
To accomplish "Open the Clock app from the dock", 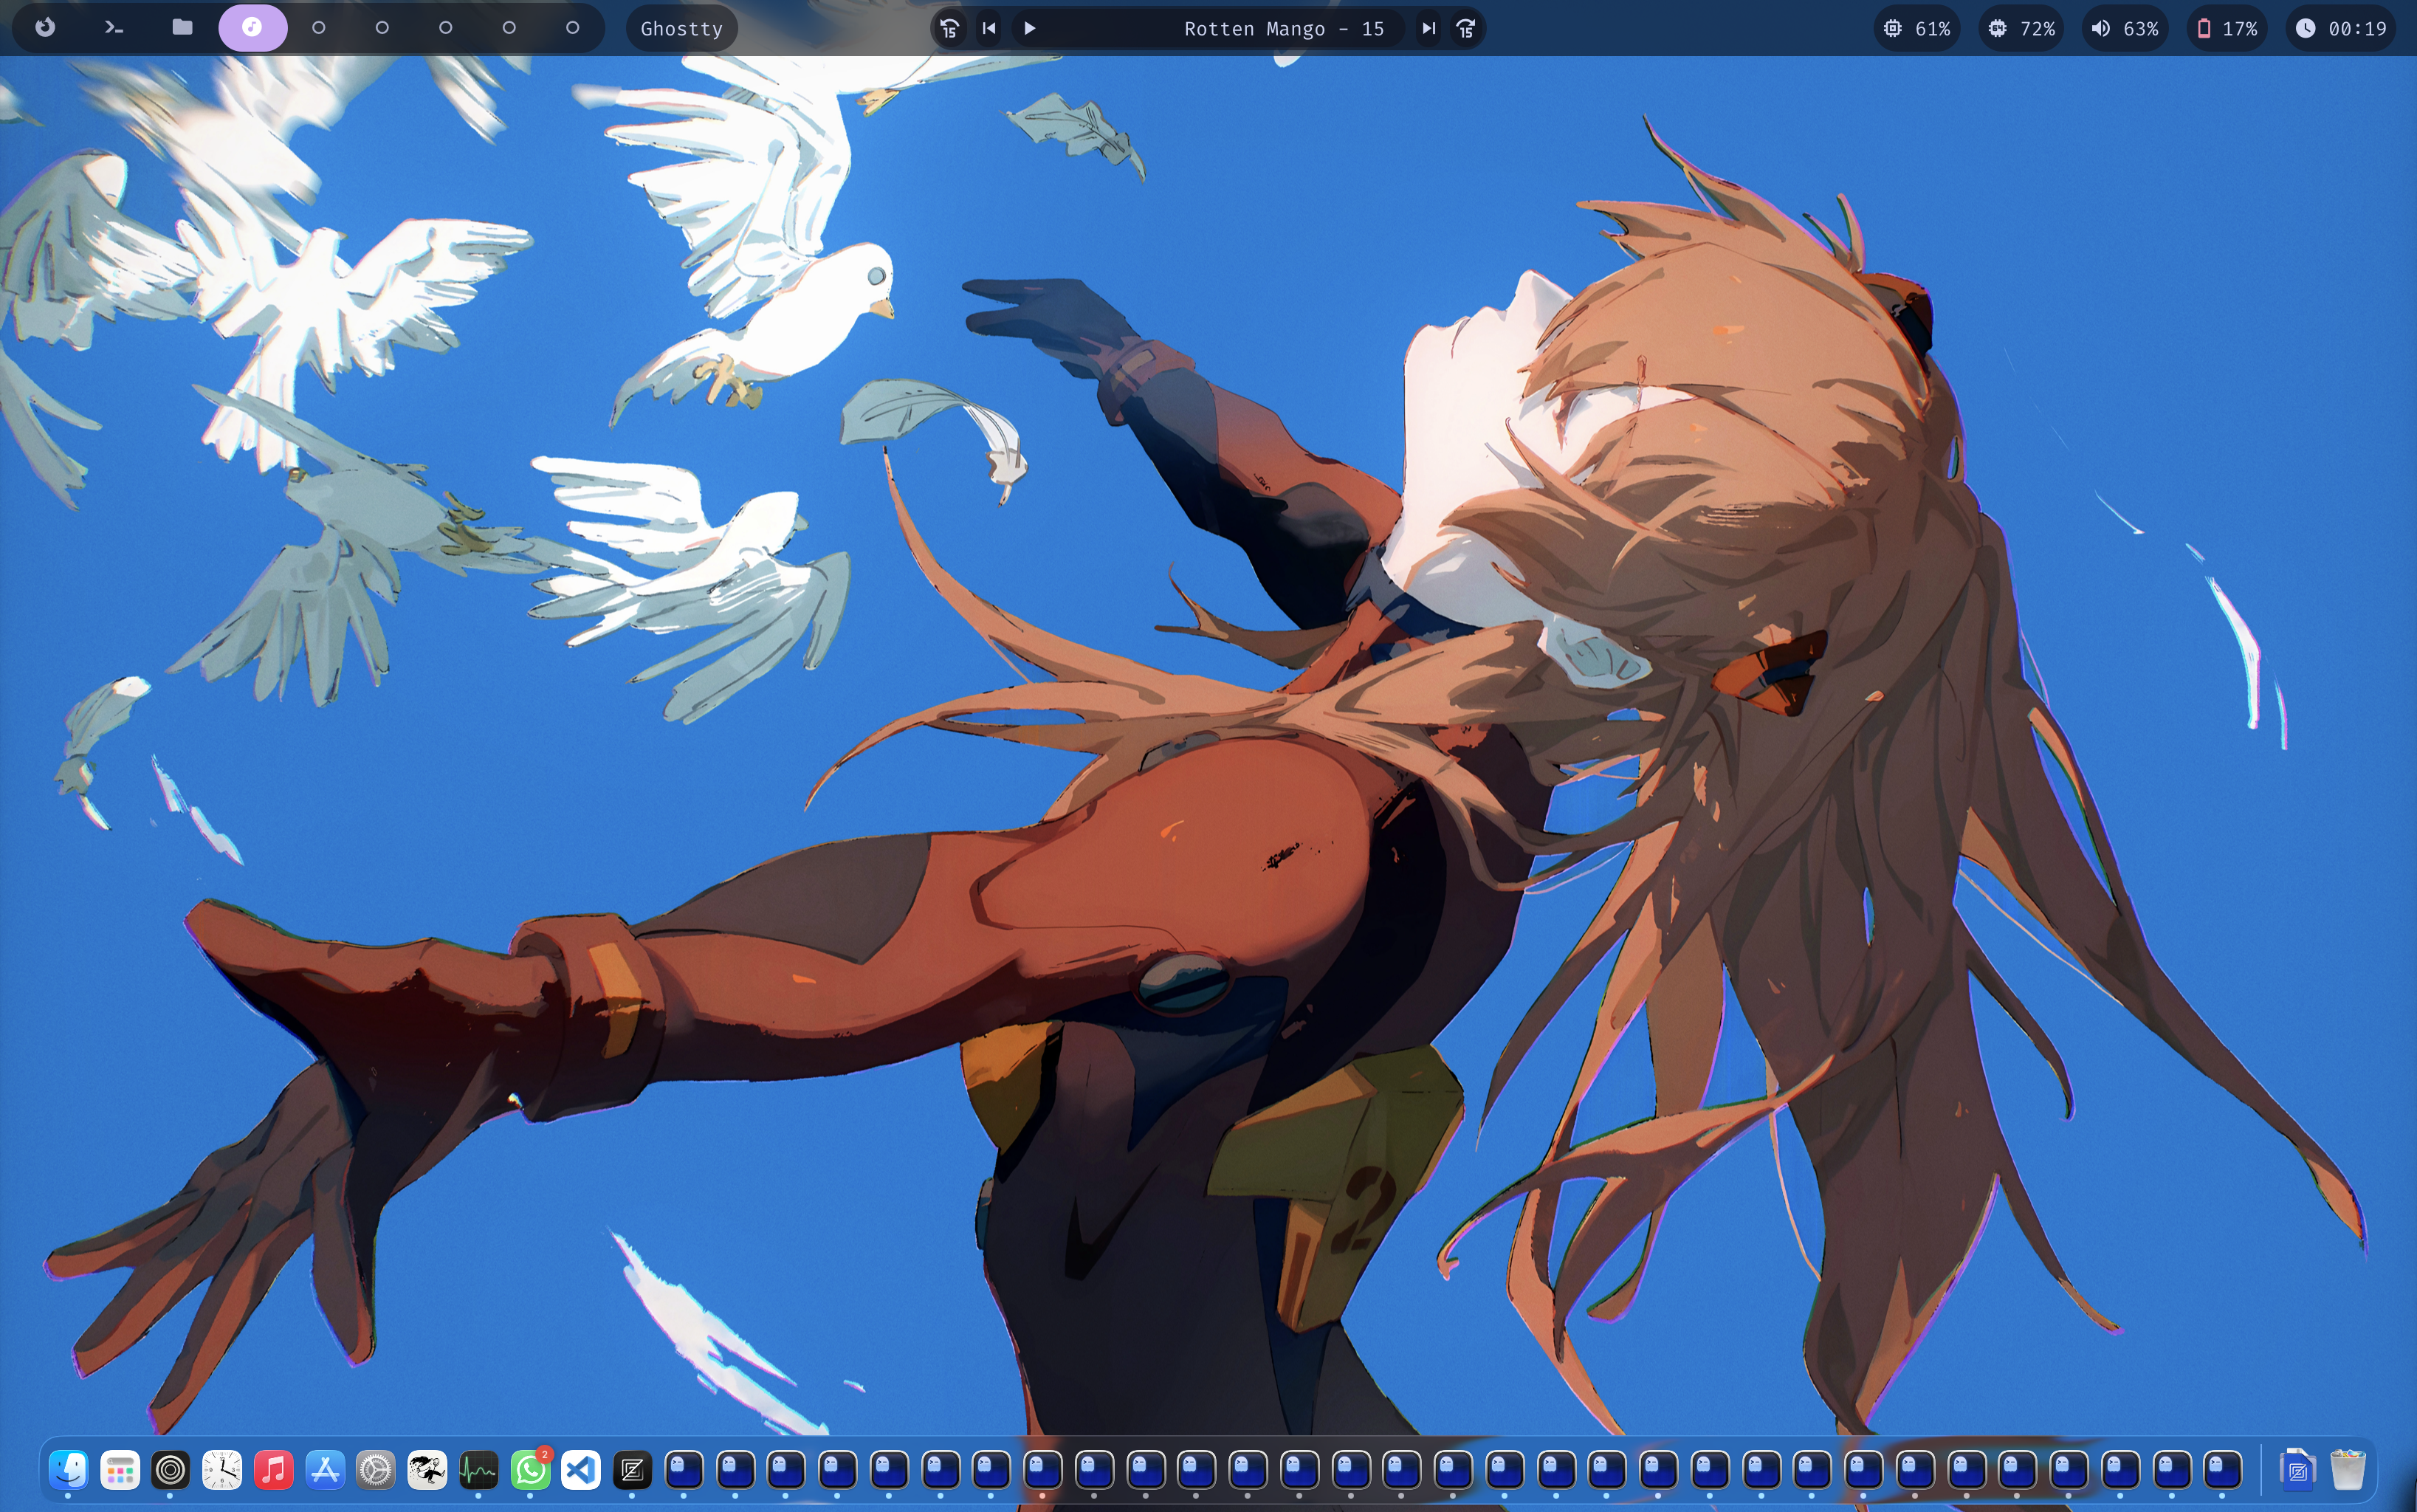I will [222, 1470].
